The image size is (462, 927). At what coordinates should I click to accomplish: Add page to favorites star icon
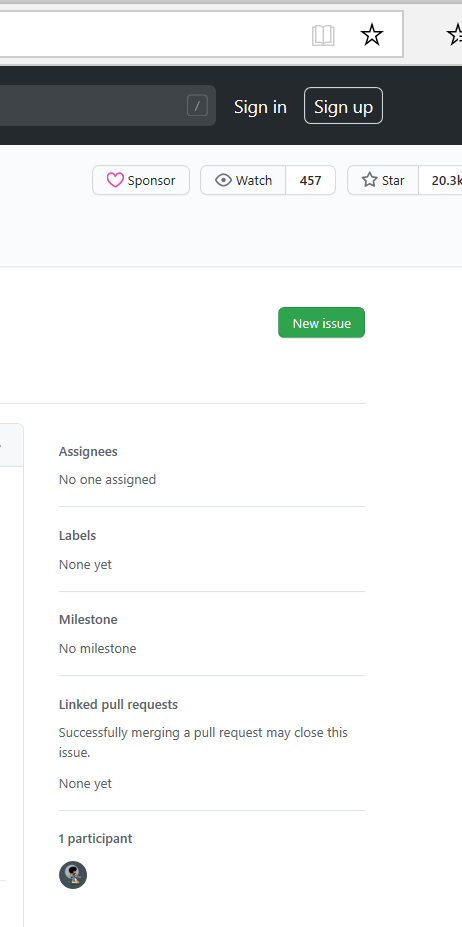point(371,35)
